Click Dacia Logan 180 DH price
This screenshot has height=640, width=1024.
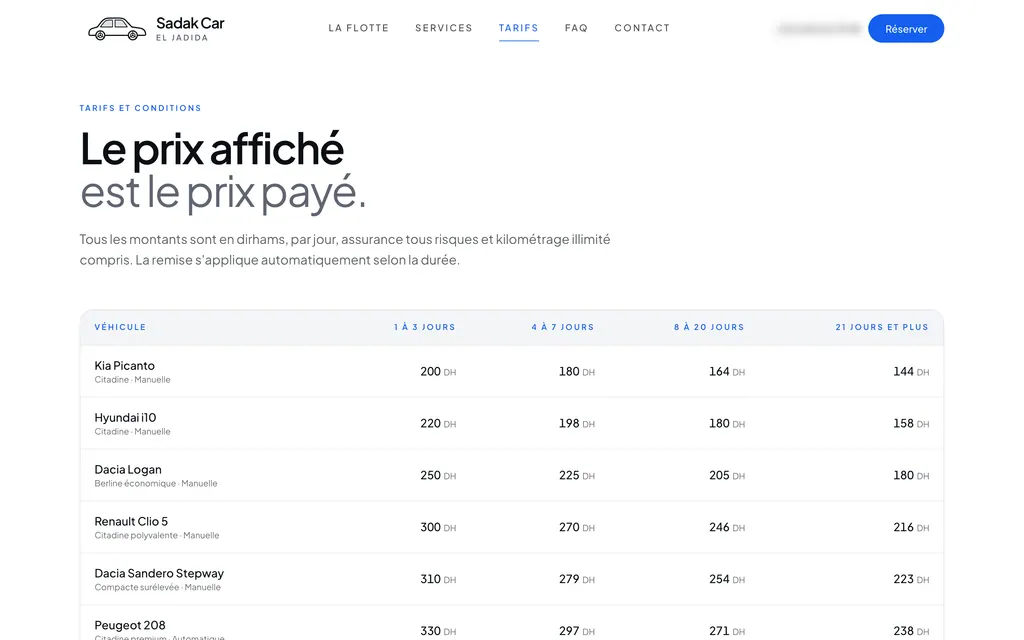(911, 475)
